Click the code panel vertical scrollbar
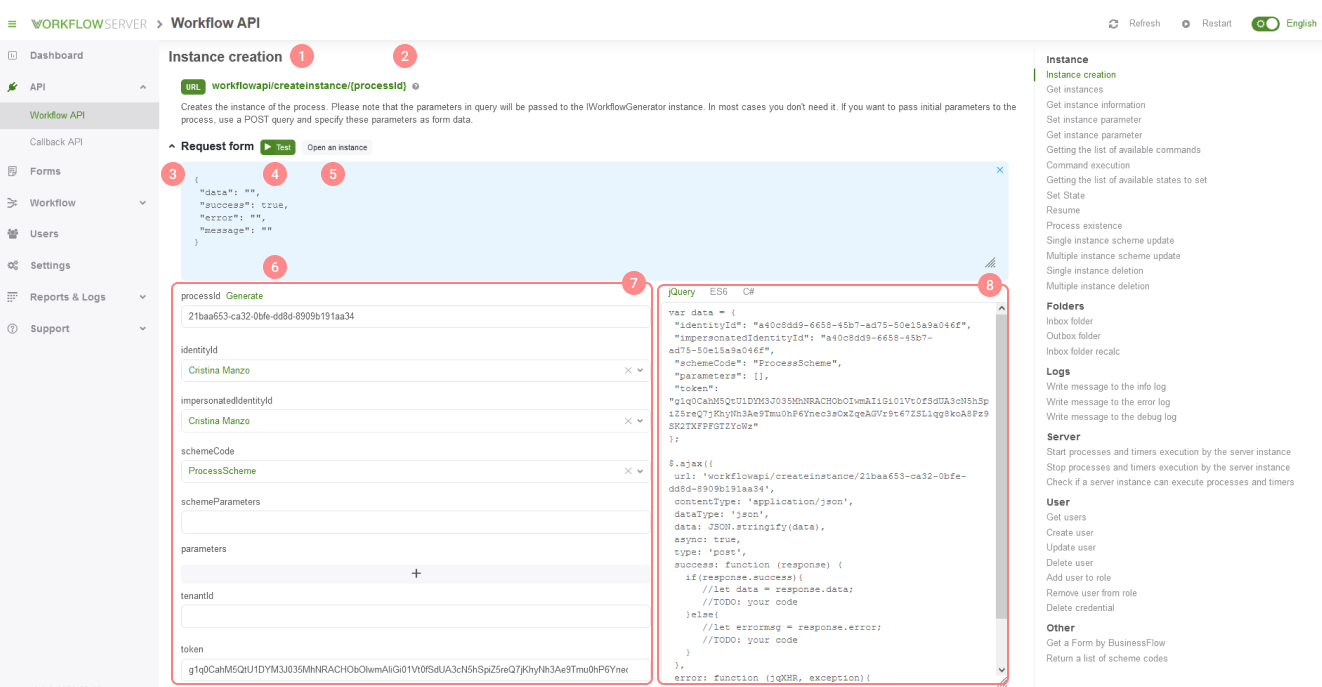 1002,466
